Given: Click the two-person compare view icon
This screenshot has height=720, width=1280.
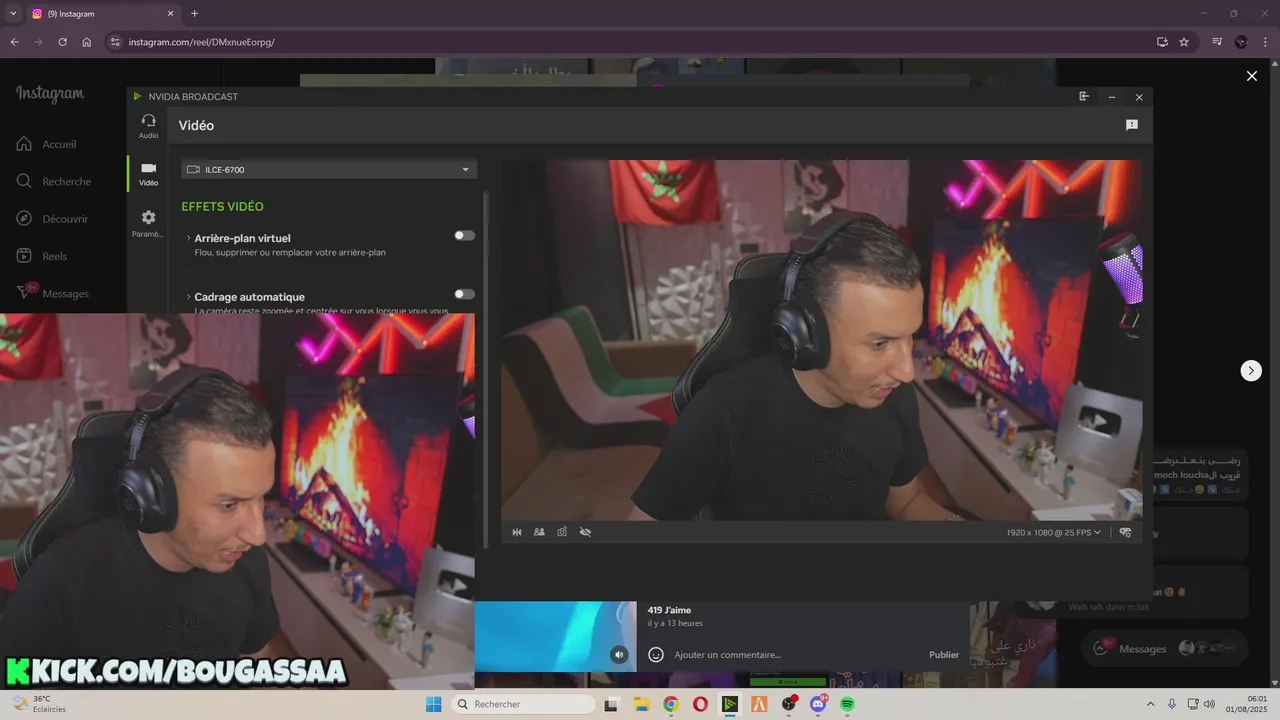Looking at the screenshot, I should coord(539,532).
